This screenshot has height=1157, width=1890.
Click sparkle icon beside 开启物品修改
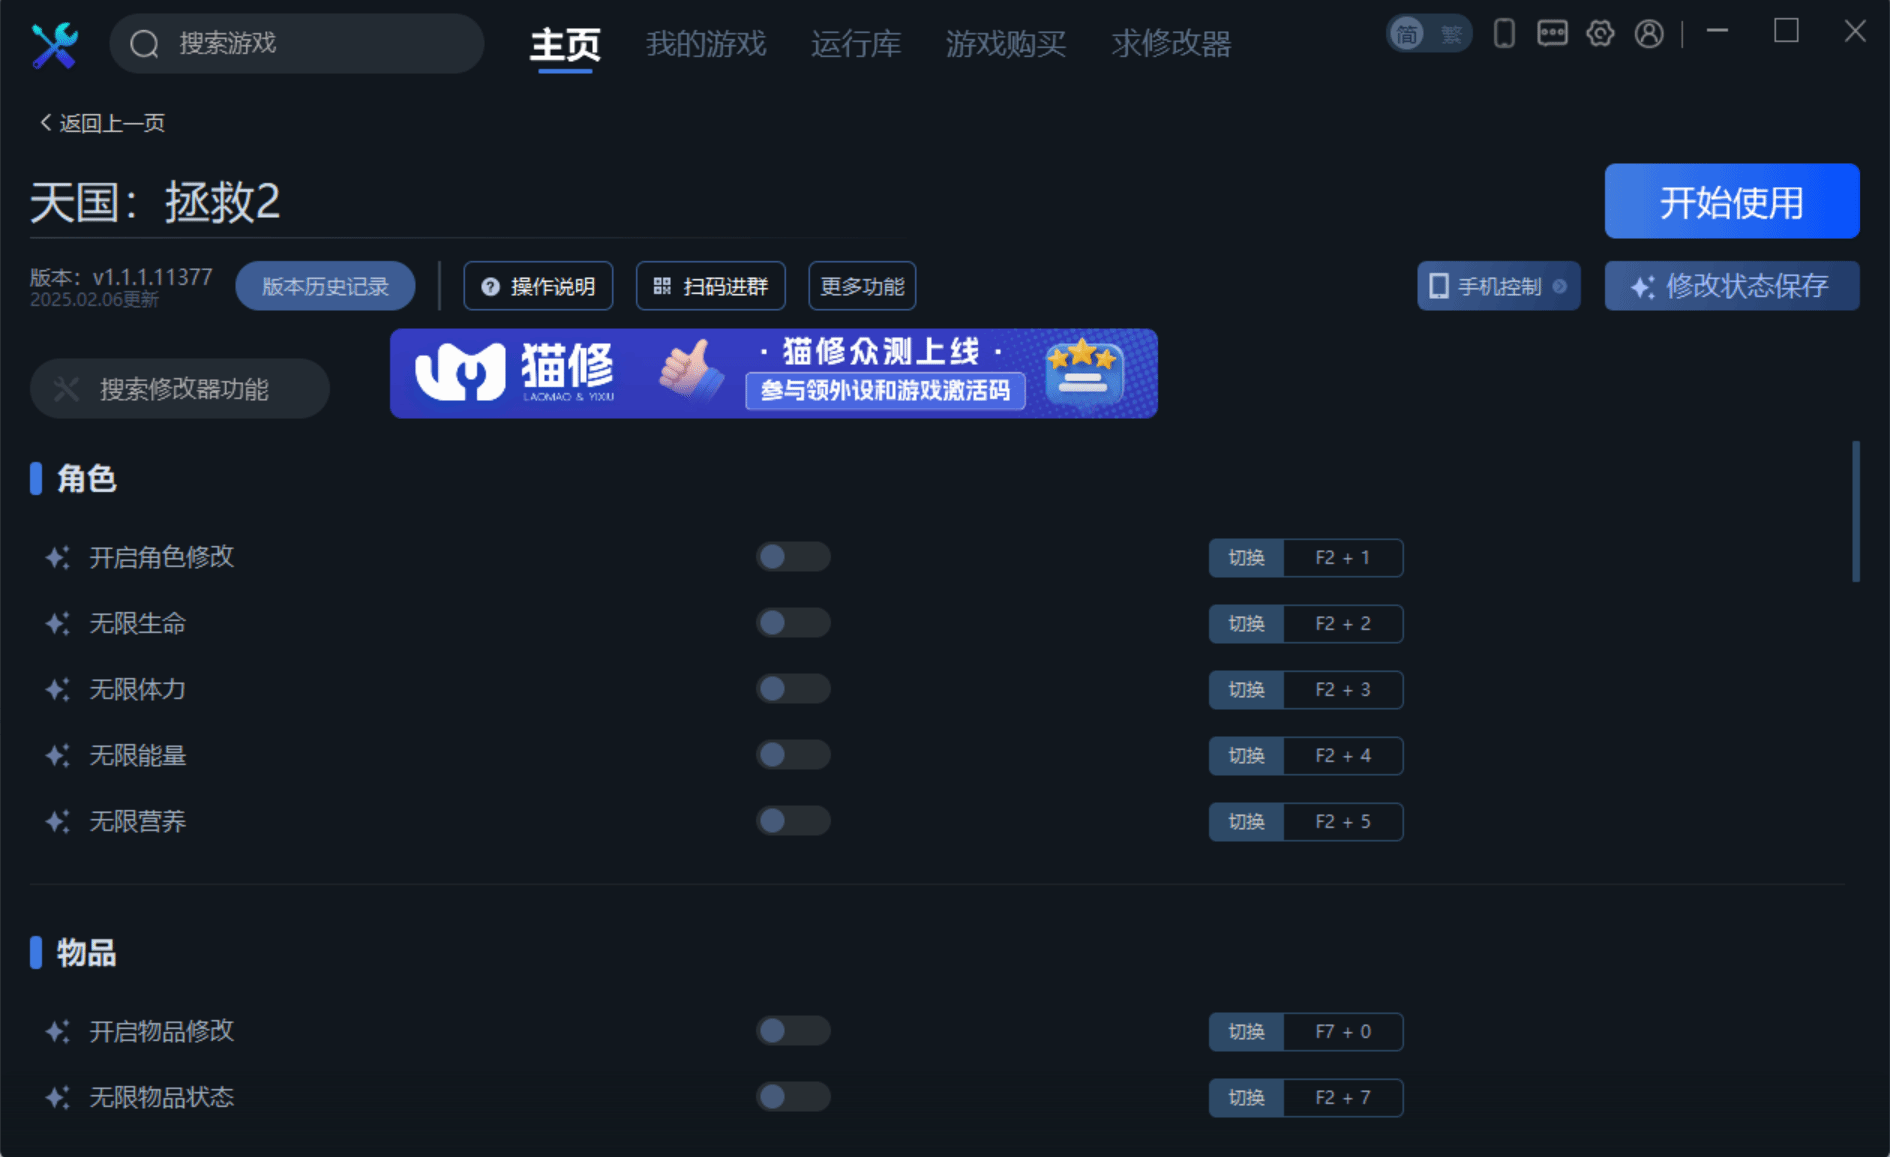[x=57, y=1031]
